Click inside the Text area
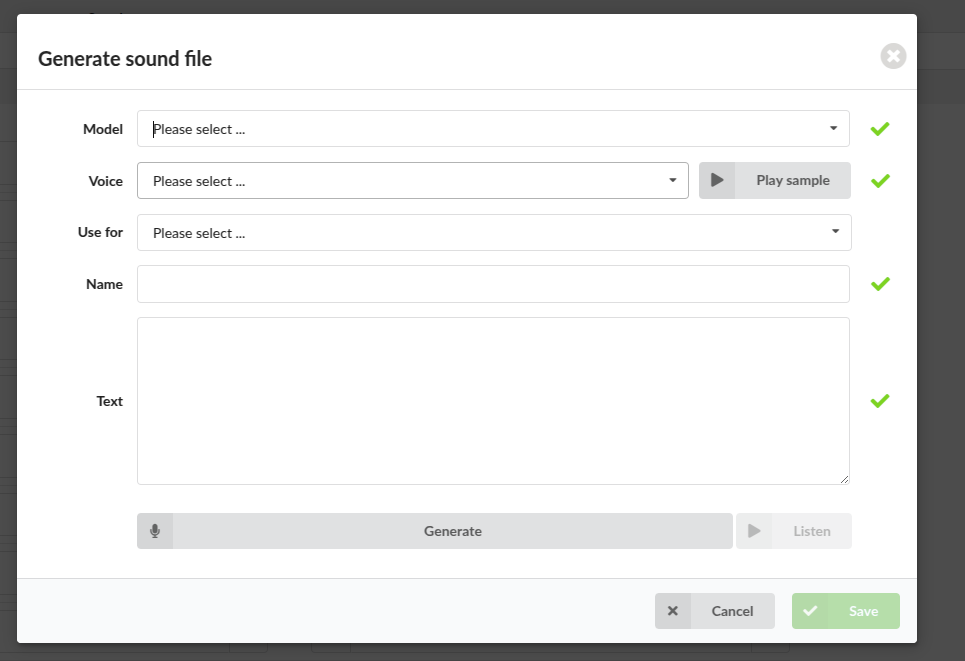This screenshot has height=661, width=965. tap(493, 401)
